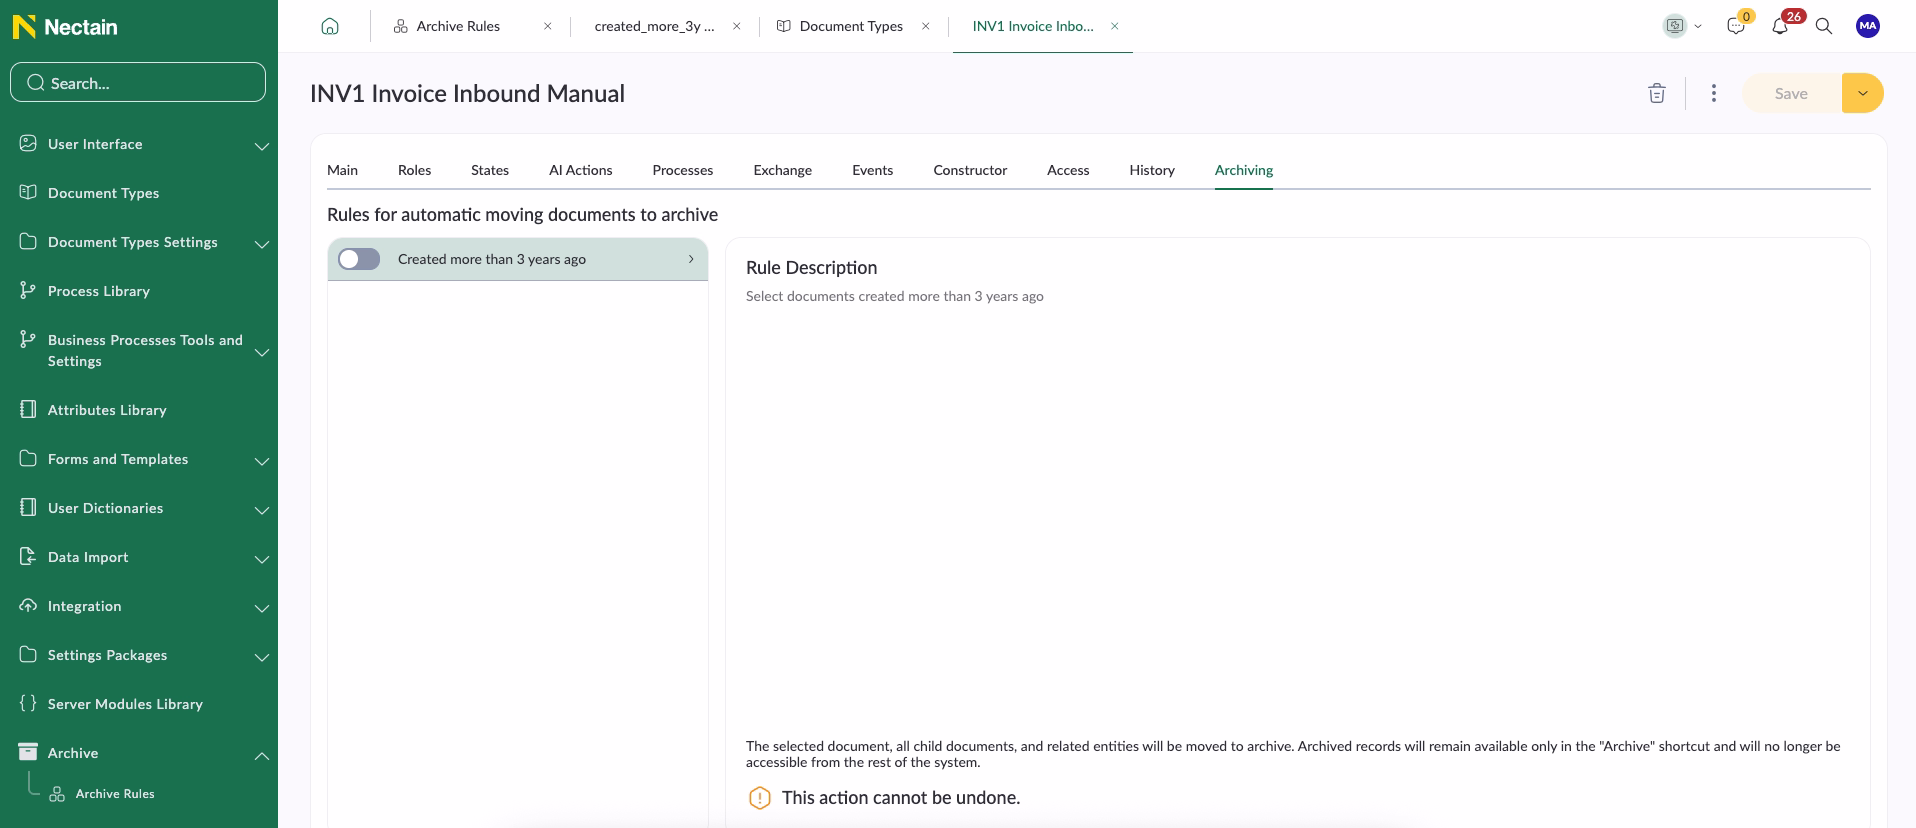Open the three-dot more options menu
Screen dimensions: 1916x828
click(1714, 93)
